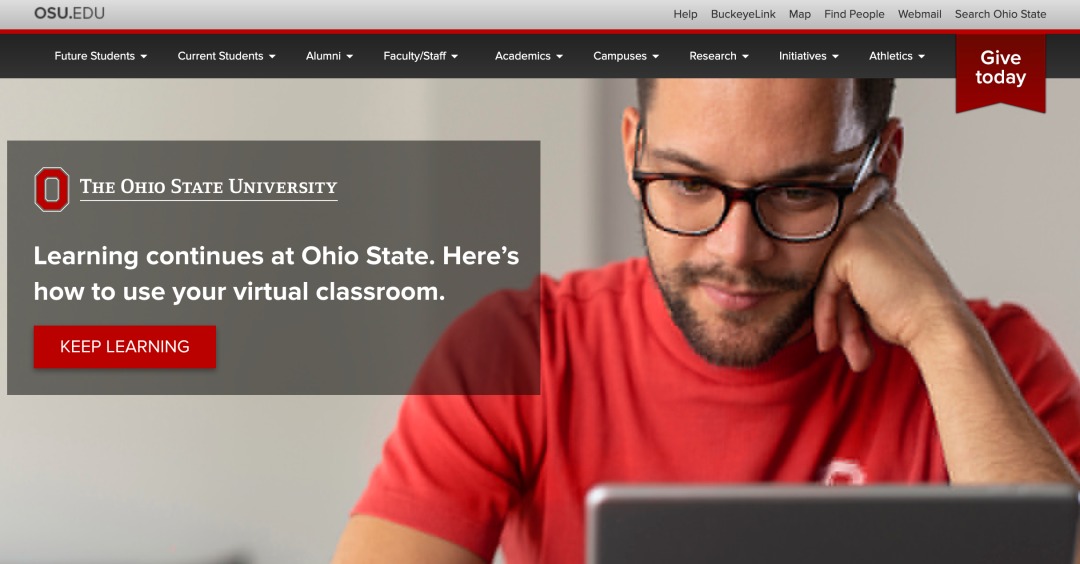Expand the Athletics dropdown arrow

[x=922, y=56]
